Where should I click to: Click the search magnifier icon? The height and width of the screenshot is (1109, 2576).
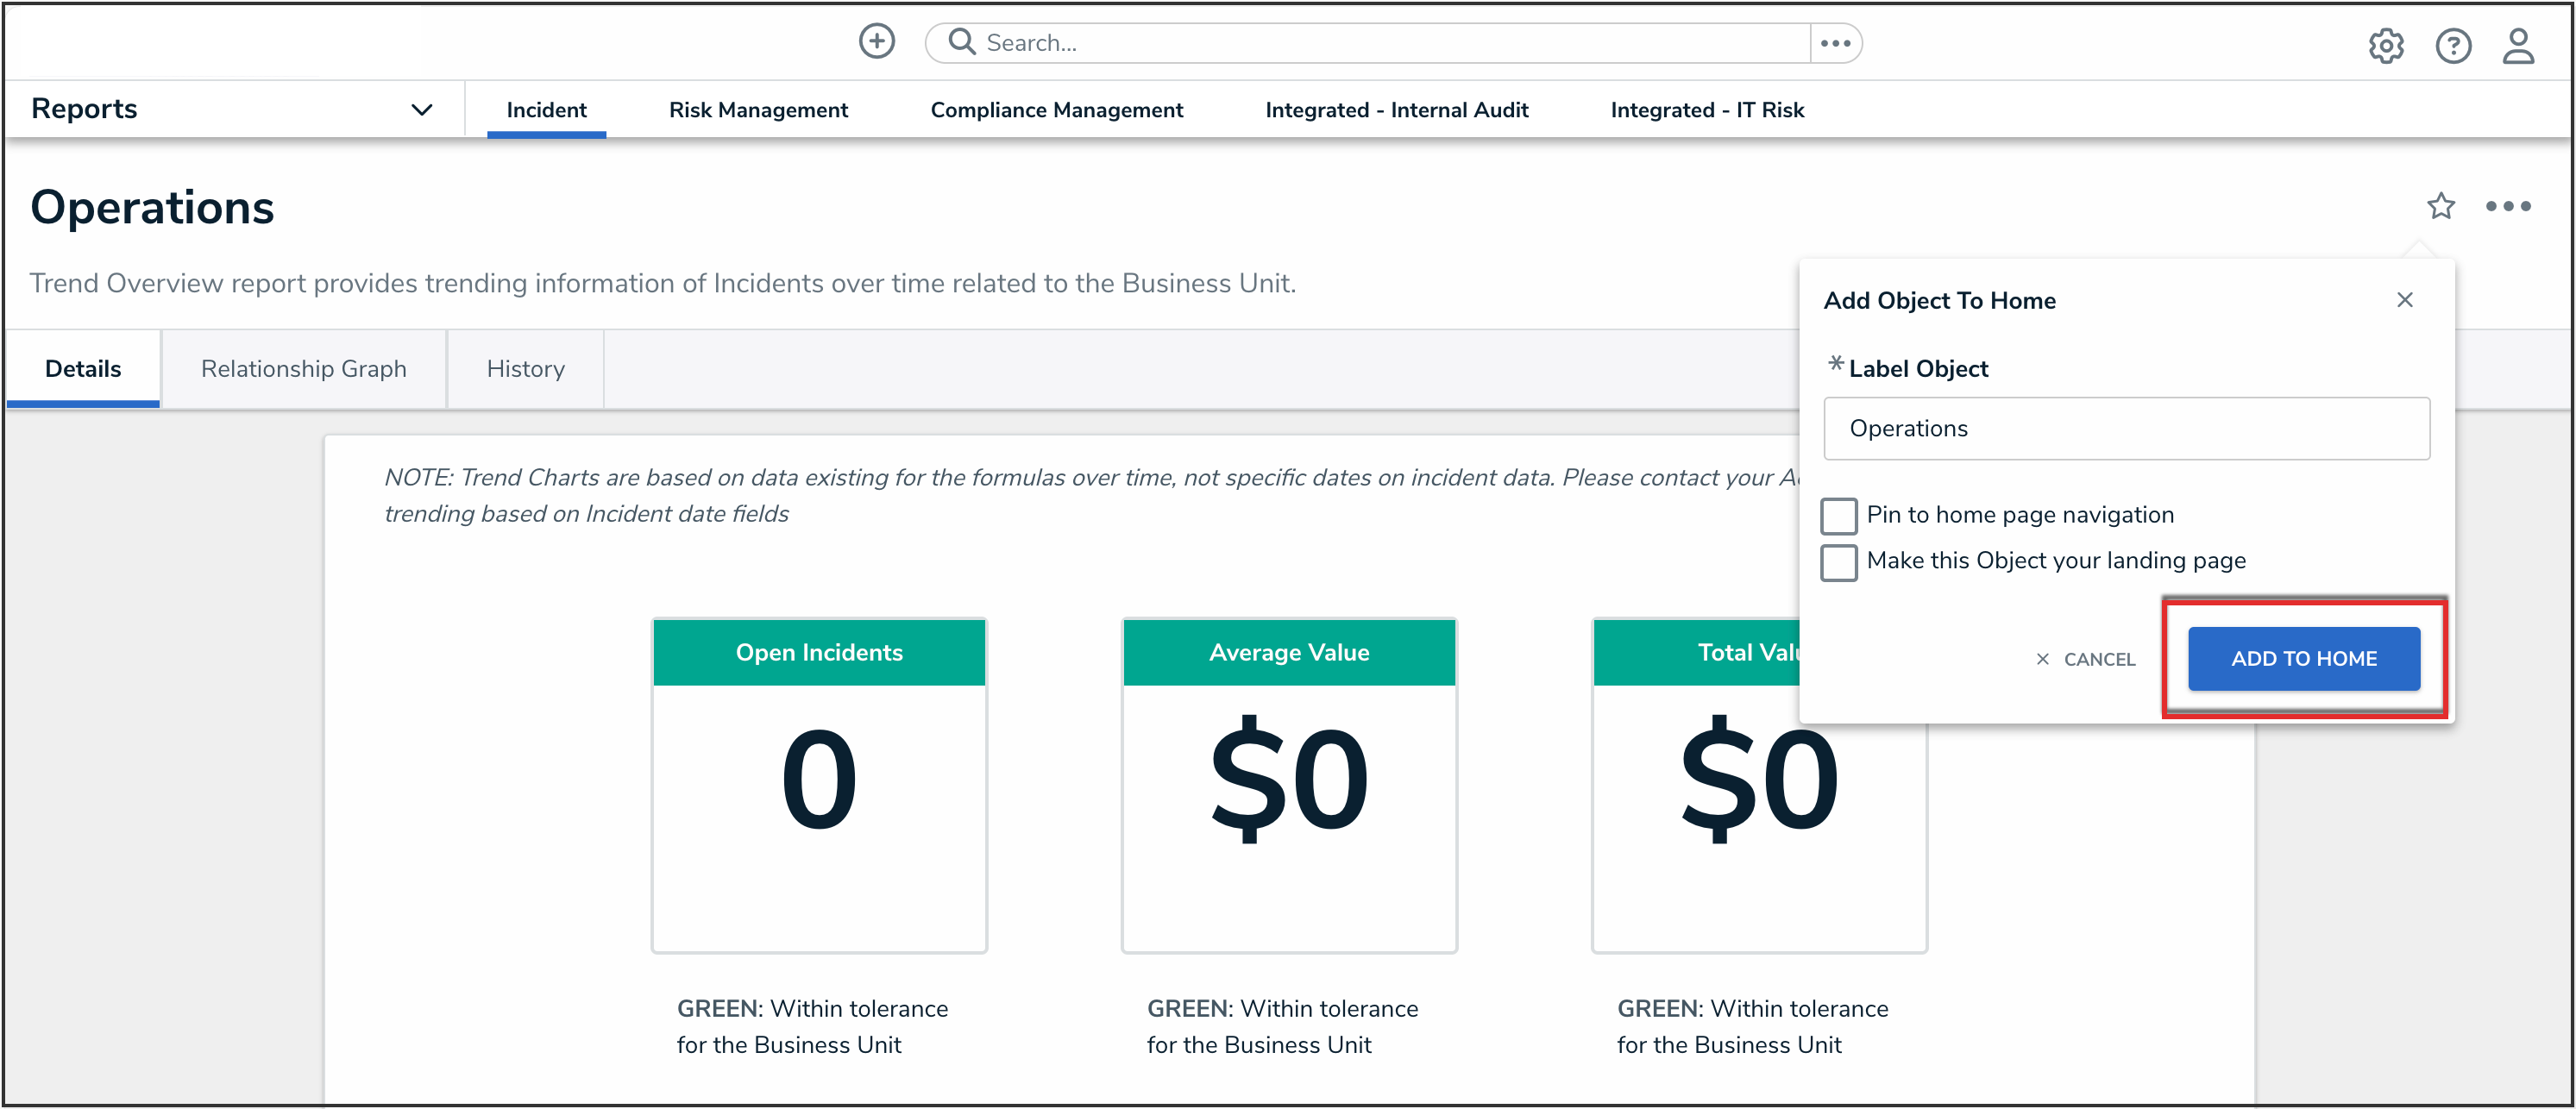tap(961, 42)
